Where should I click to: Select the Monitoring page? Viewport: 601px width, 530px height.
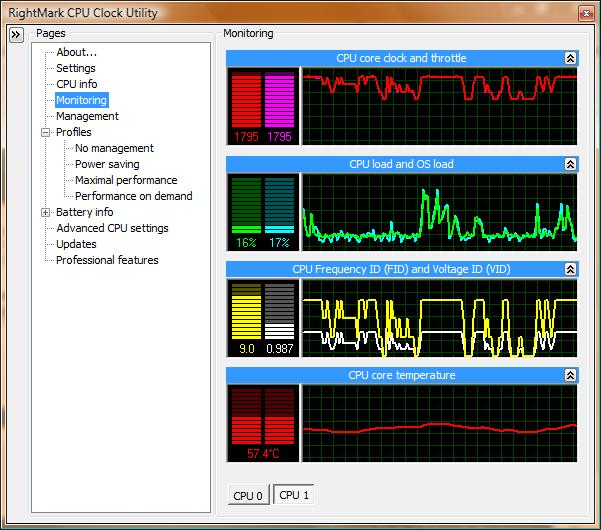(x=82, y=100)
